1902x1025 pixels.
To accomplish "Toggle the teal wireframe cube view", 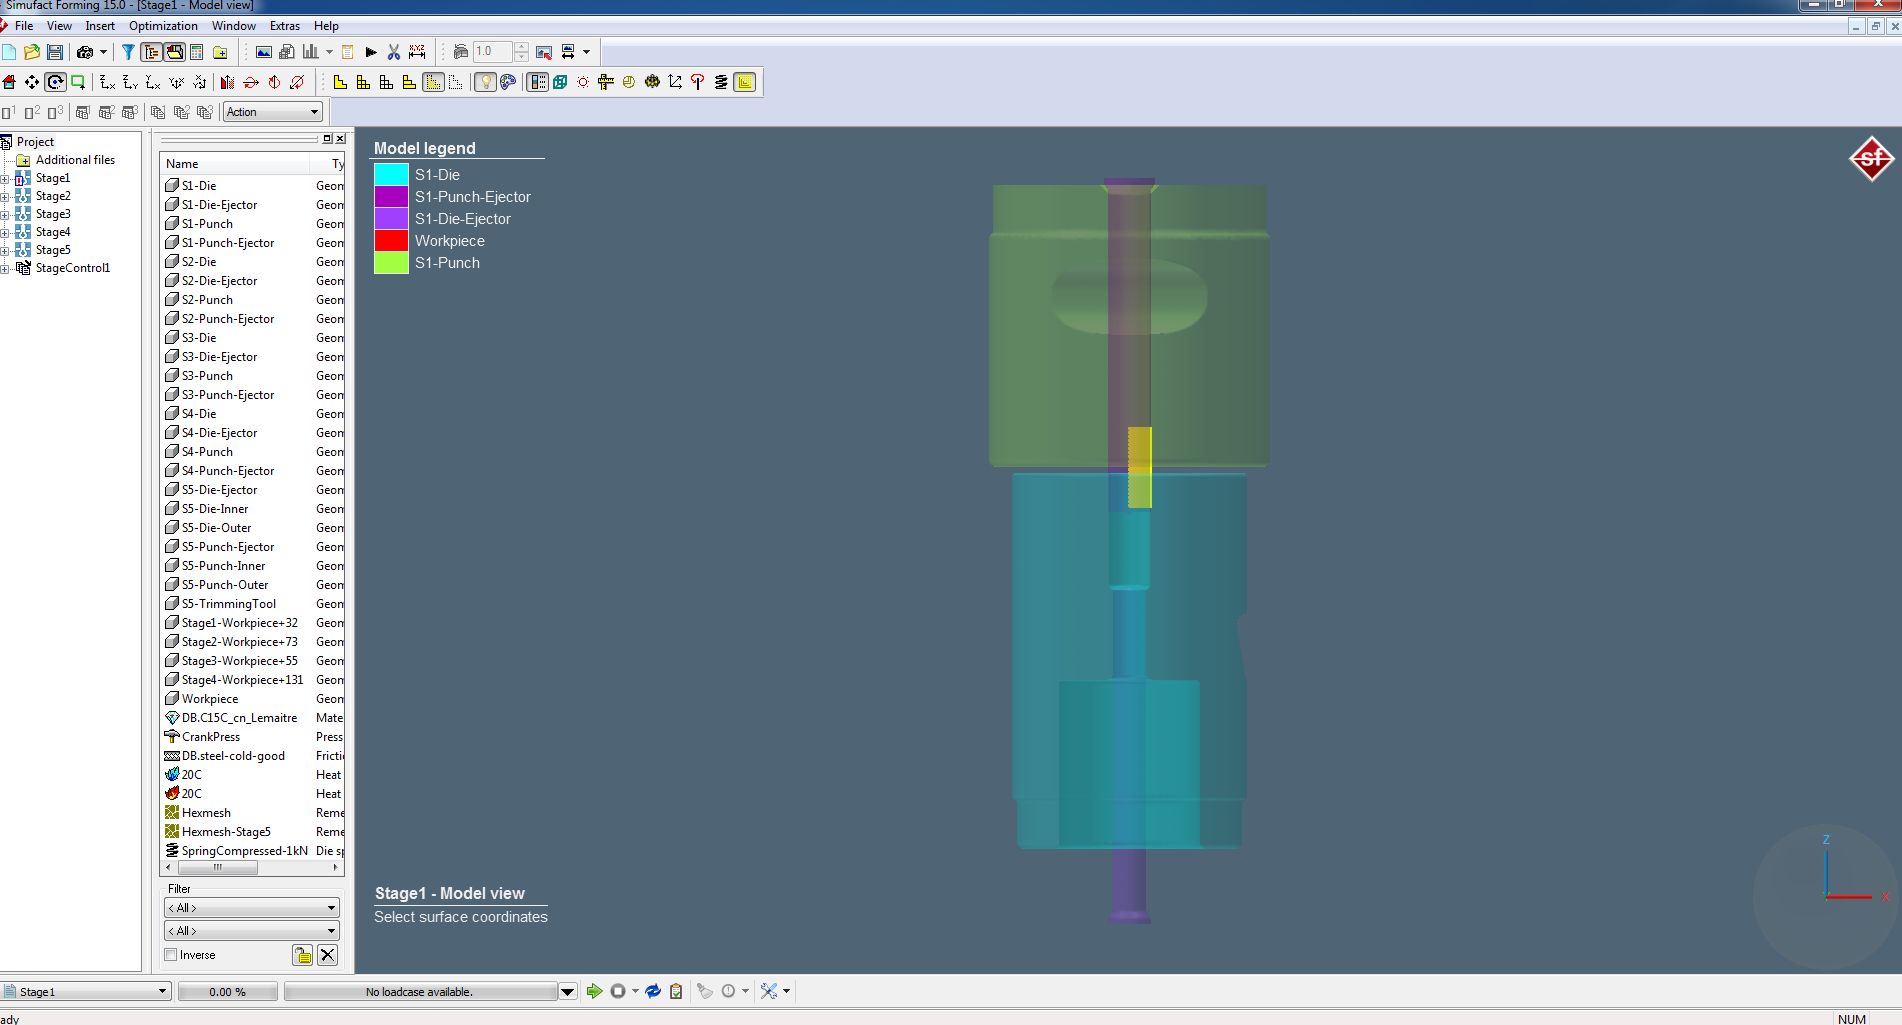I will tap(560, 82).
